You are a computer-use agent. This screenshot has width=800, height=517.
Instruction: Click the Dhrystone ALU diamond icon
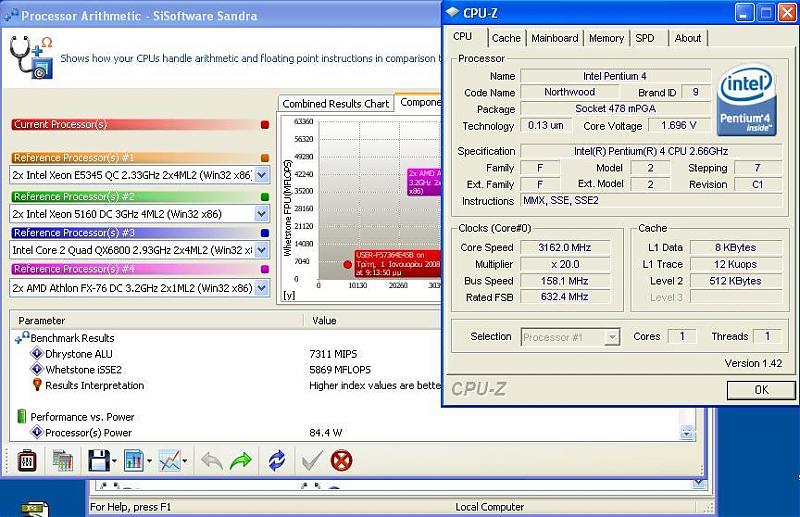[37, 354]
